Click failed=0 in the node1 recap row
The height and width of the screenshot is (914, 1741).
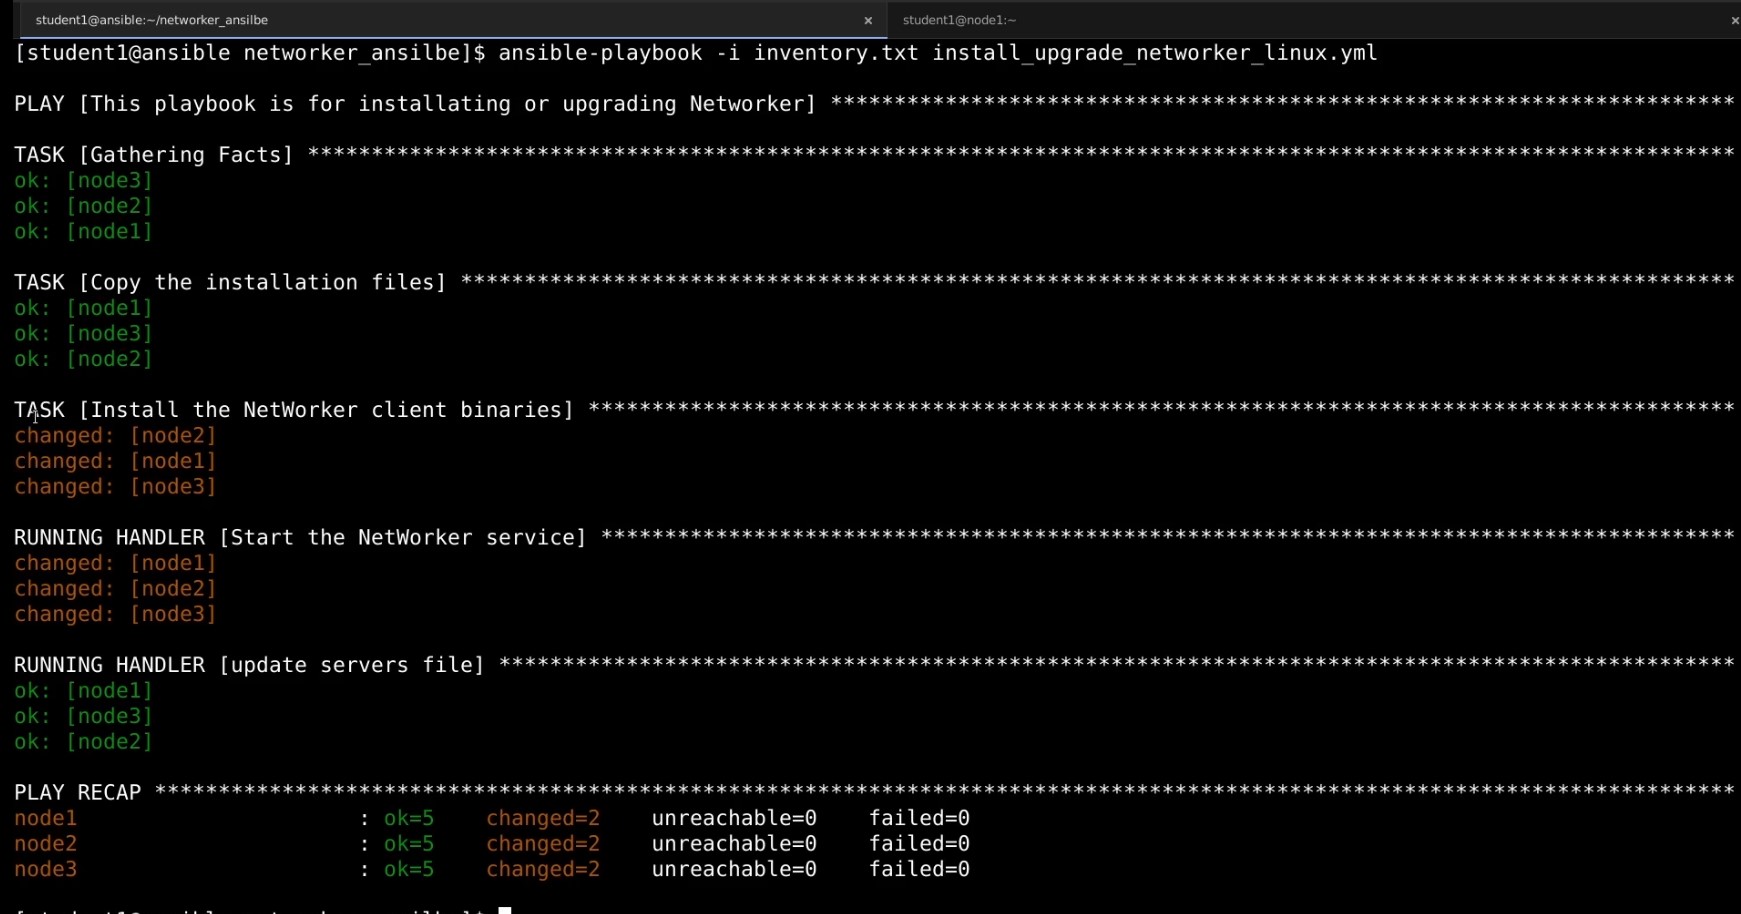tap(919, 818)
